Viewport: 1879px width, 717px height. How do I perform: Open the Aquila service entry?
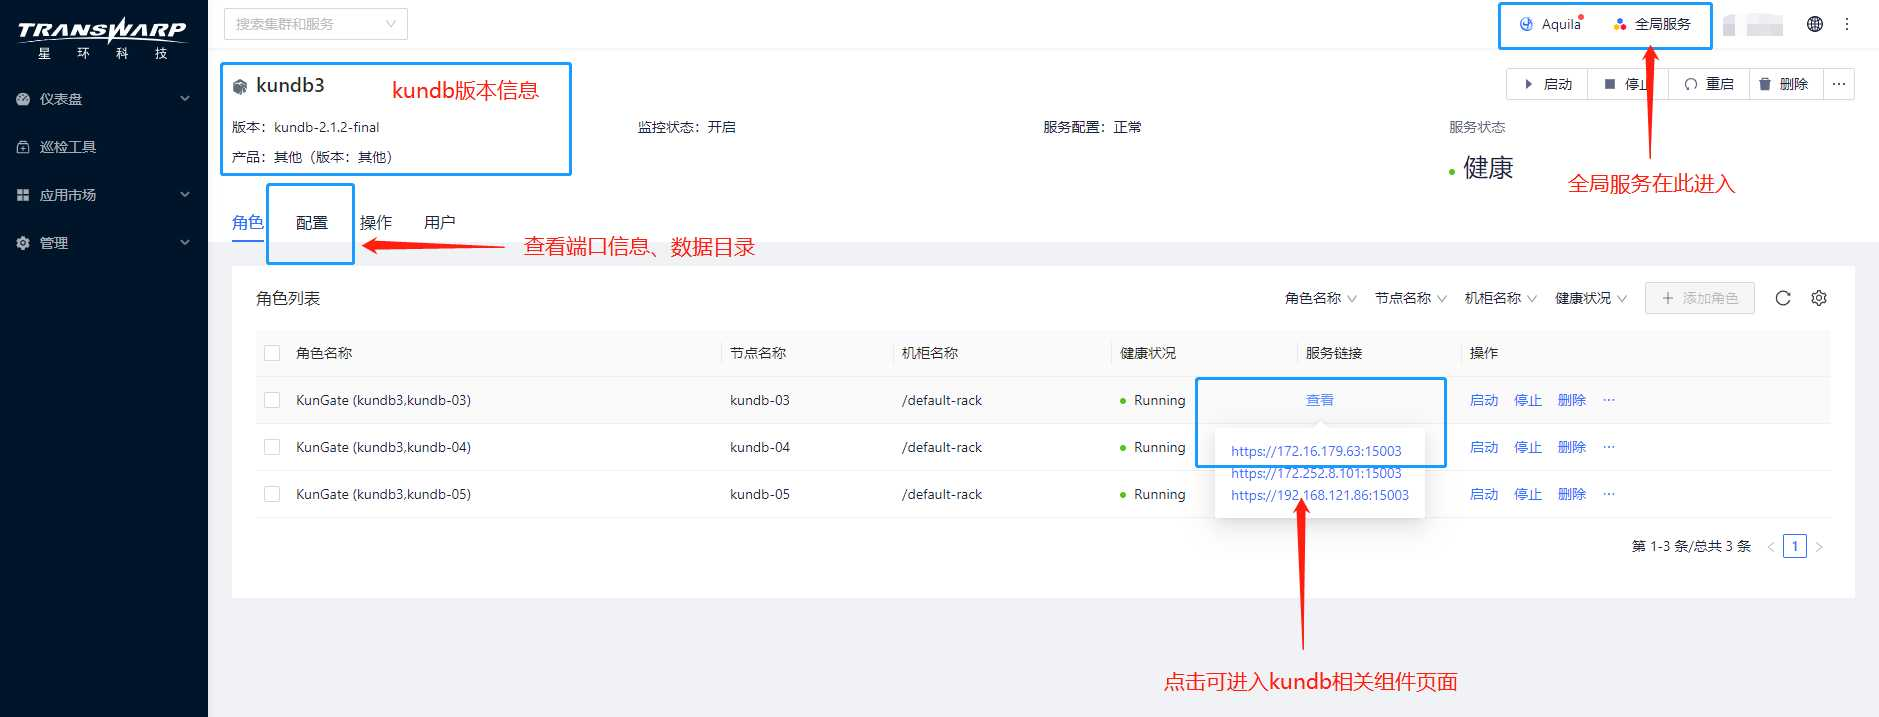pyautogui.click(x=1550, y=24)
